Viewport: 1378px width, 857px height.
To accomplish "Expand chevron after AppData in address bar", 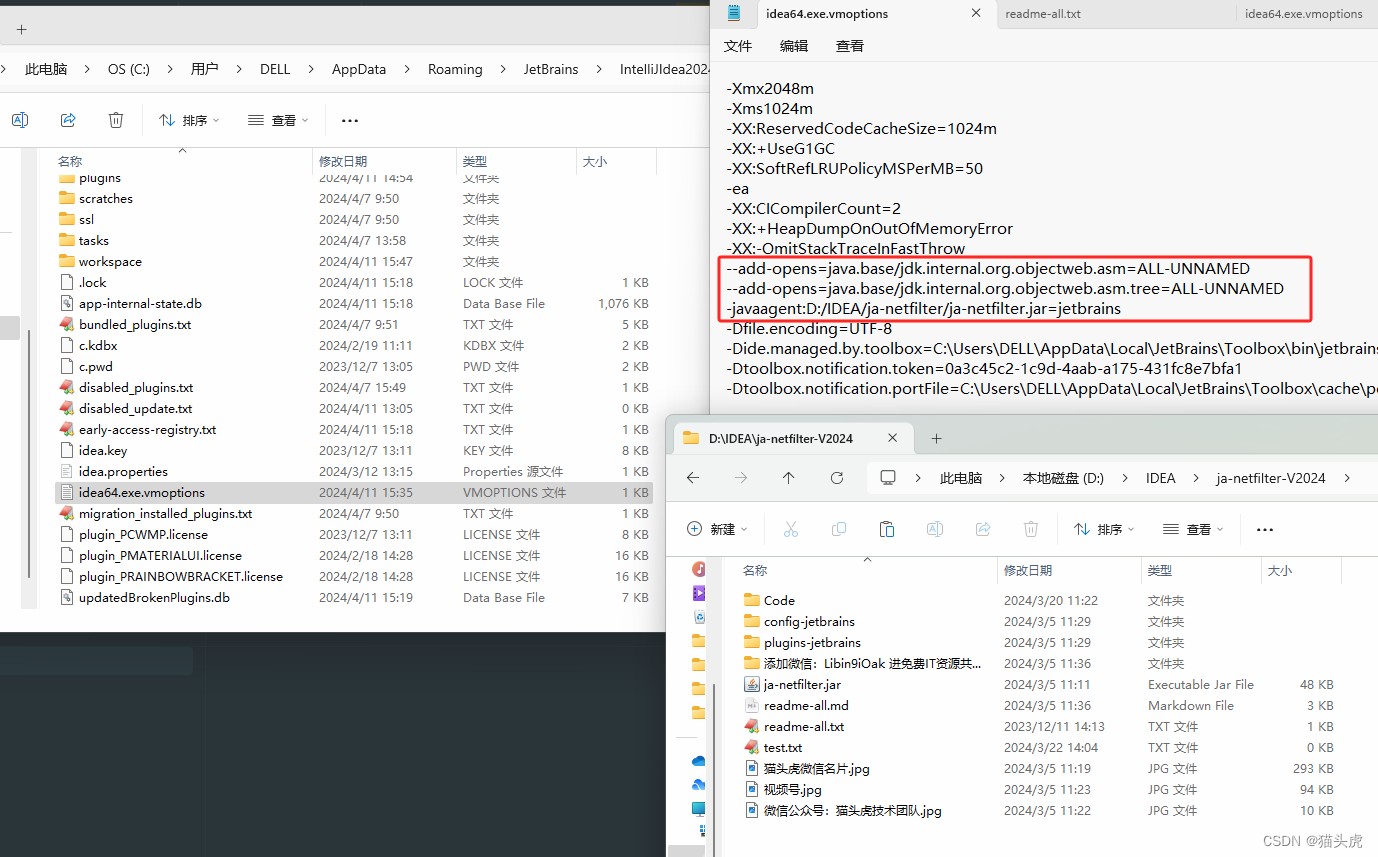I will [x=407, y=69].
